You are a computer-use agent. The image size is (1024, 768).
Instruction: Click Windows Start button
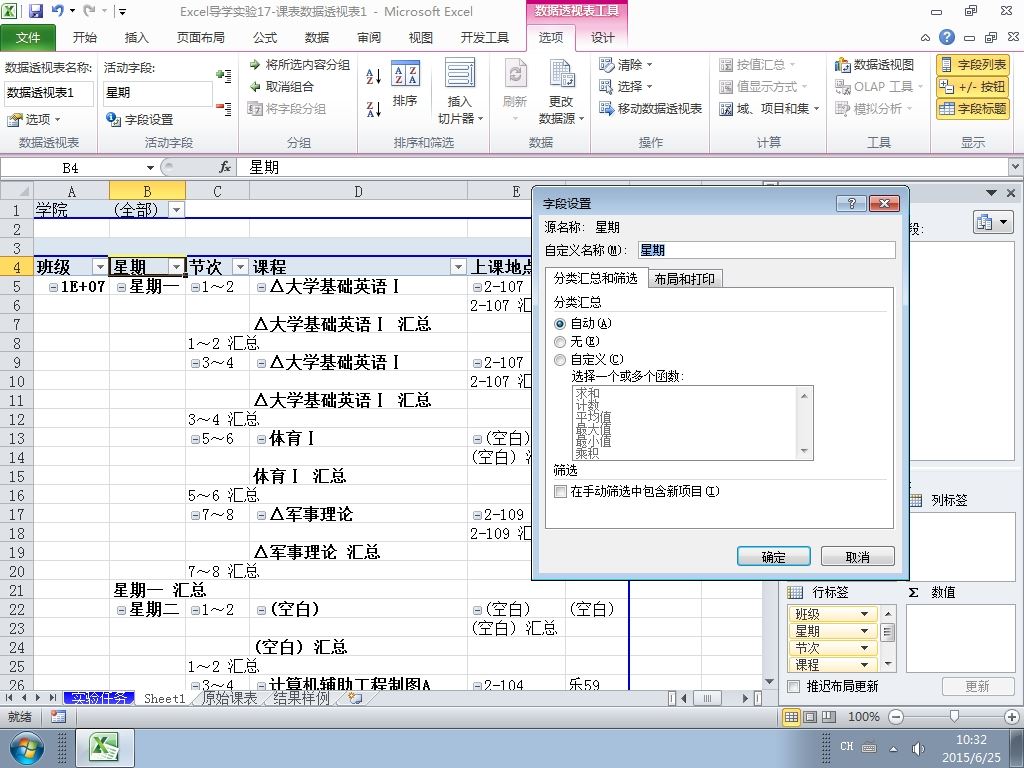coord(25,748)
